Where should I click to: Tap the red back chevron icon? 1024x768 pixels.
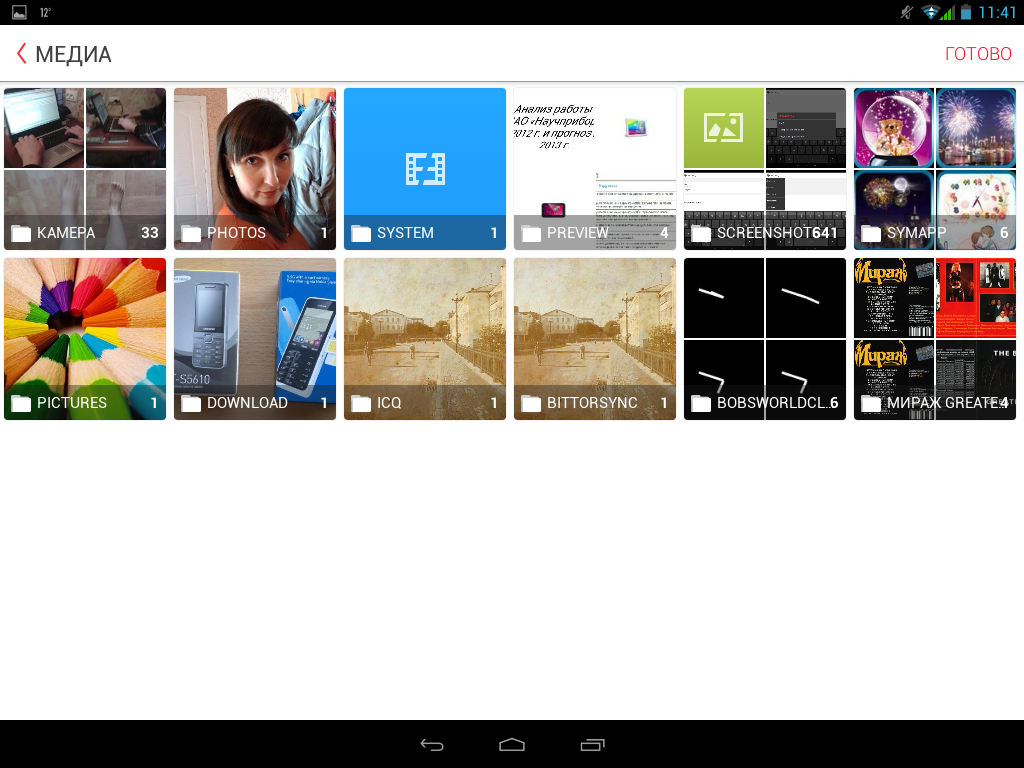21,54
